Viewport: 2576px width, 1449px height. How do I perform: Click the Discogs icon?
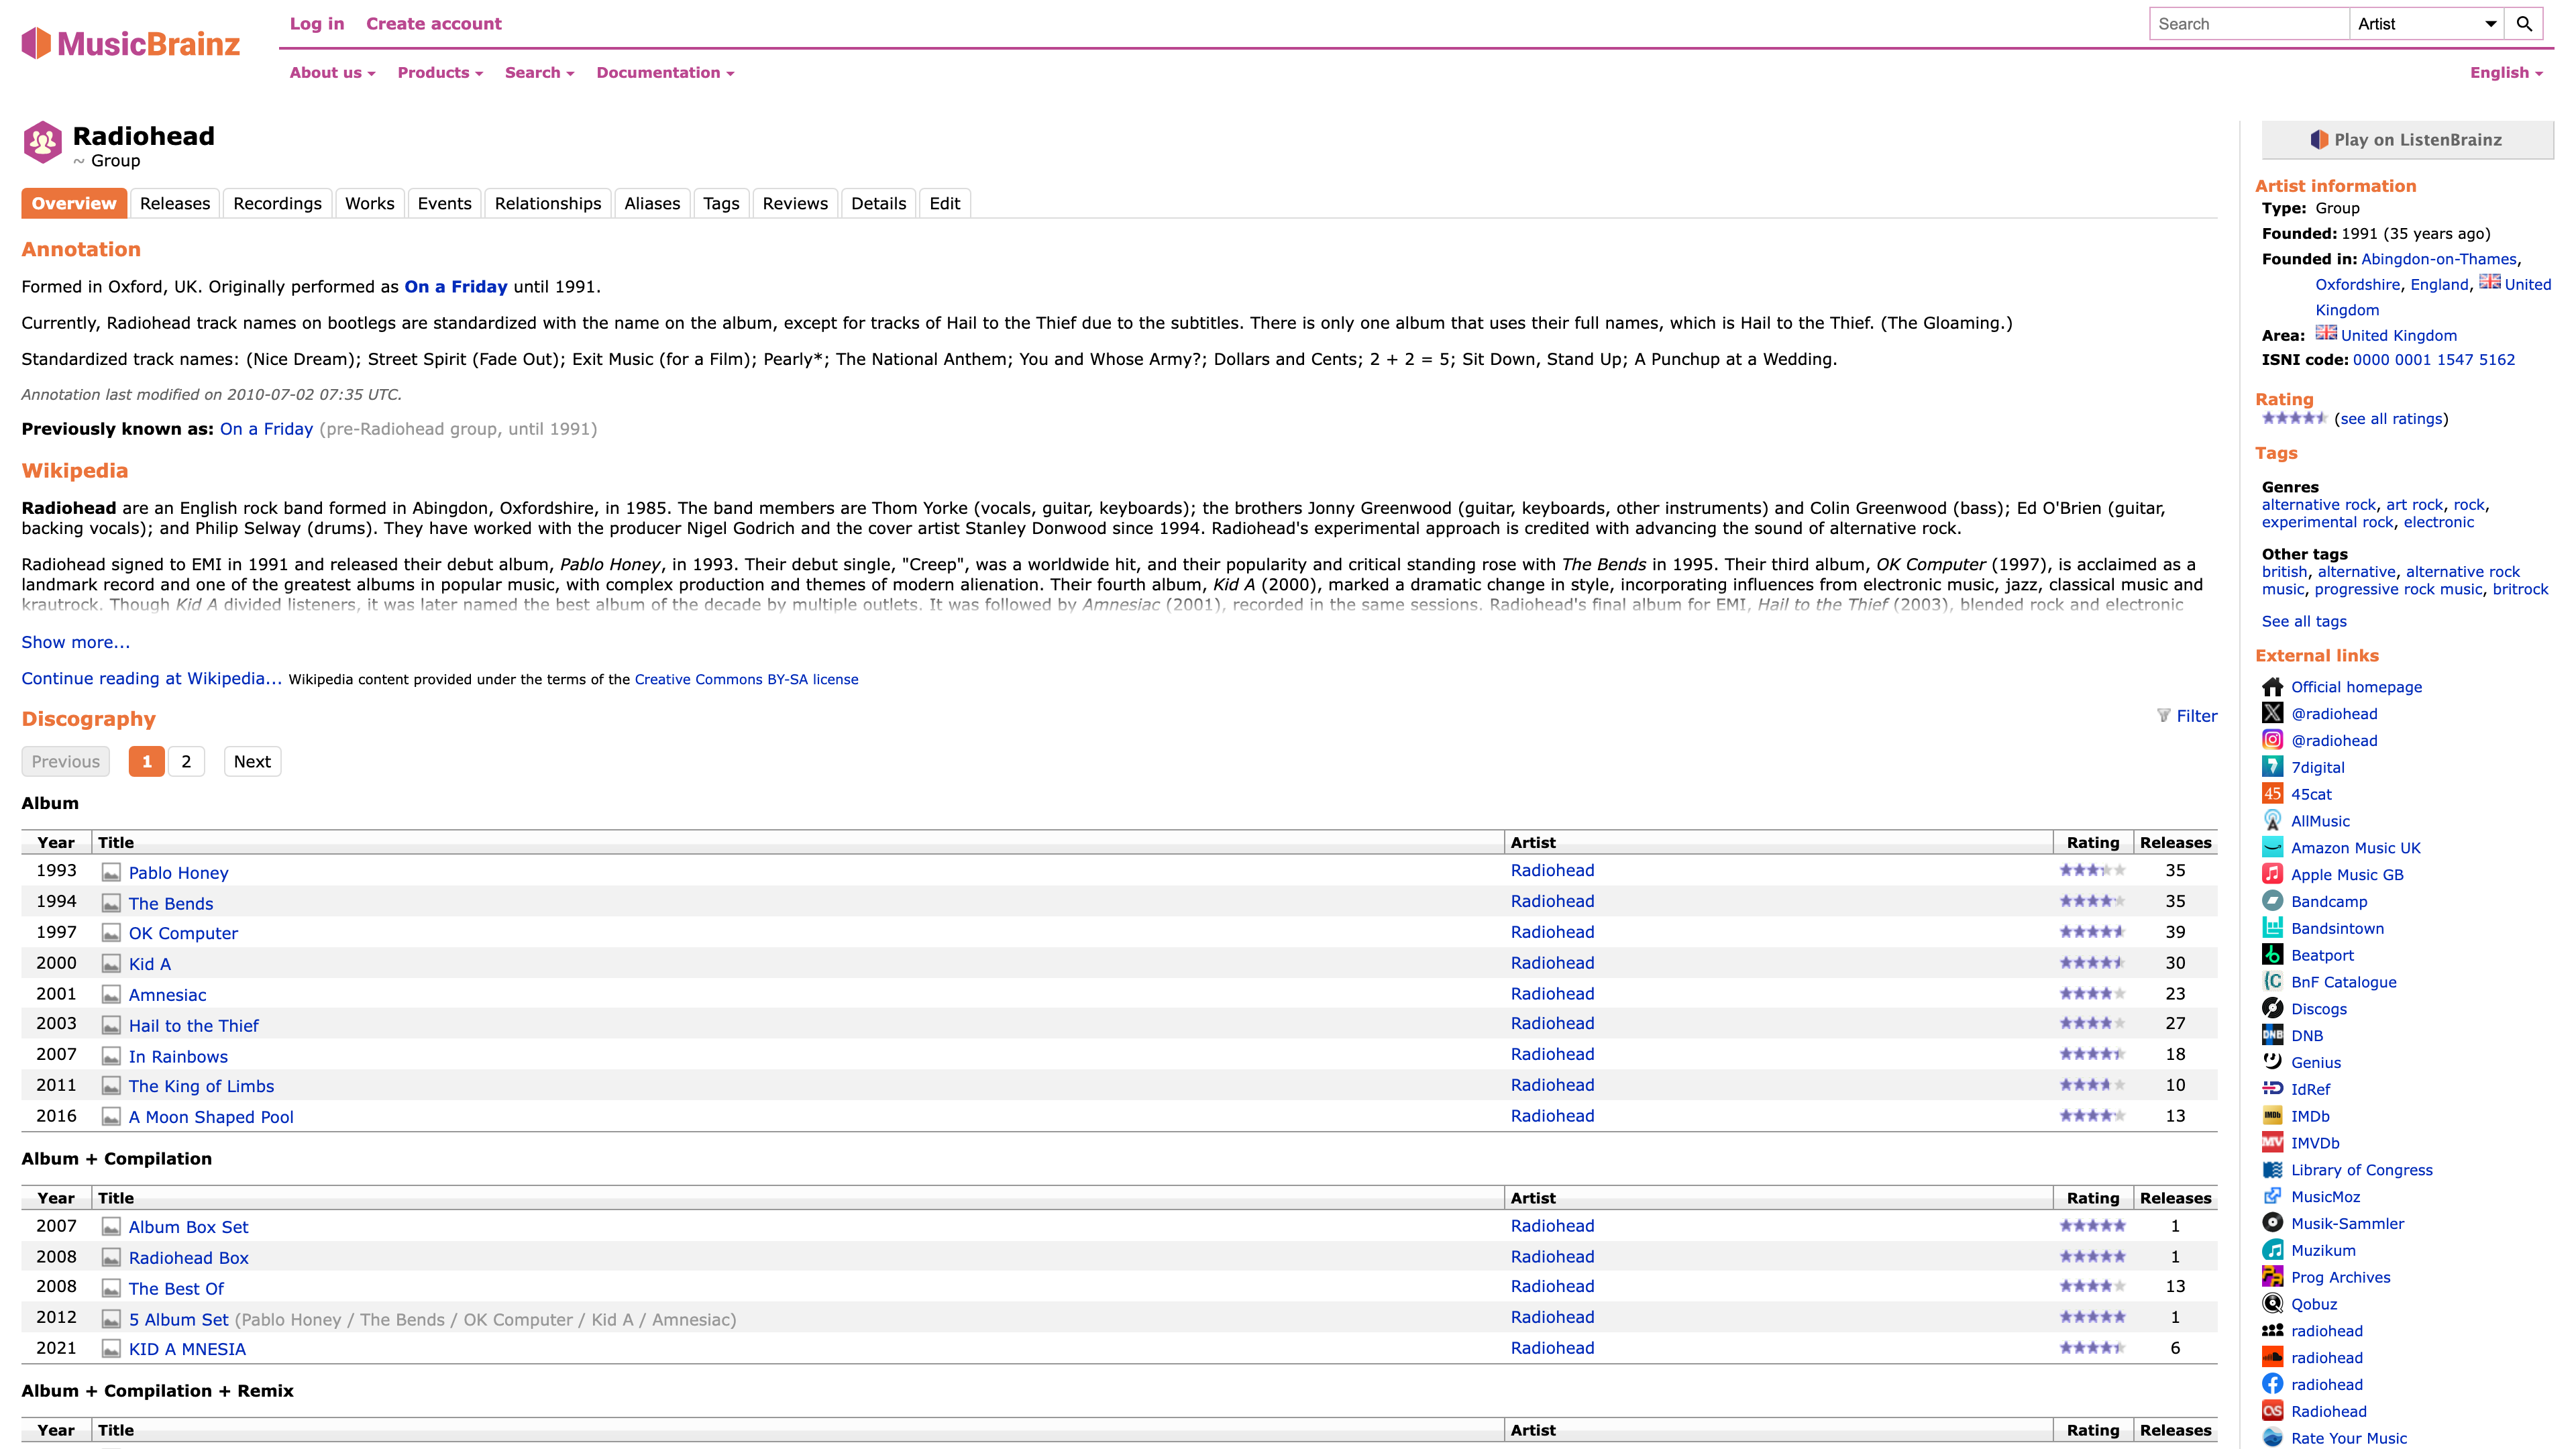2272,1009
